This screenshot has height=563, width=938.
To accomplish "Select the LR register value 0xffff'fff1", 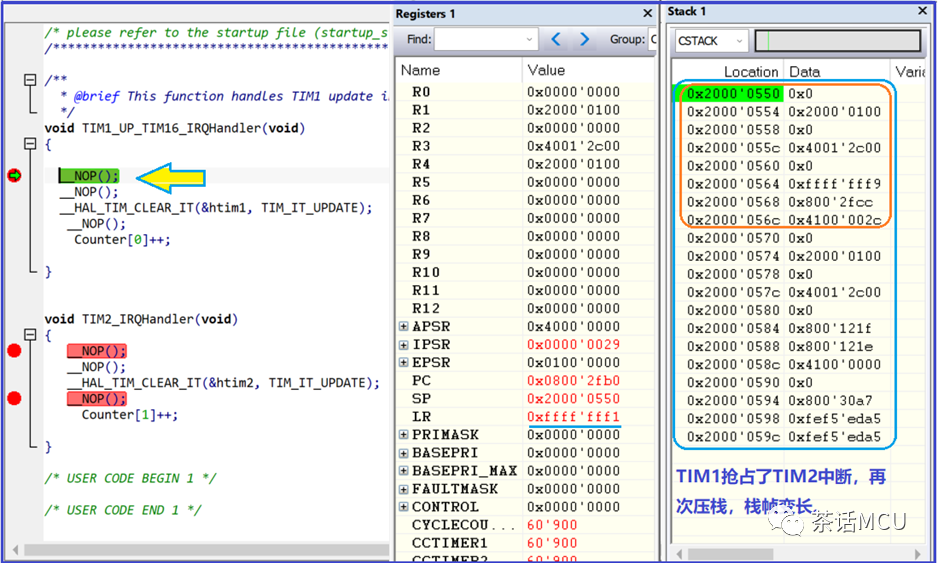I will click(573, 416).
